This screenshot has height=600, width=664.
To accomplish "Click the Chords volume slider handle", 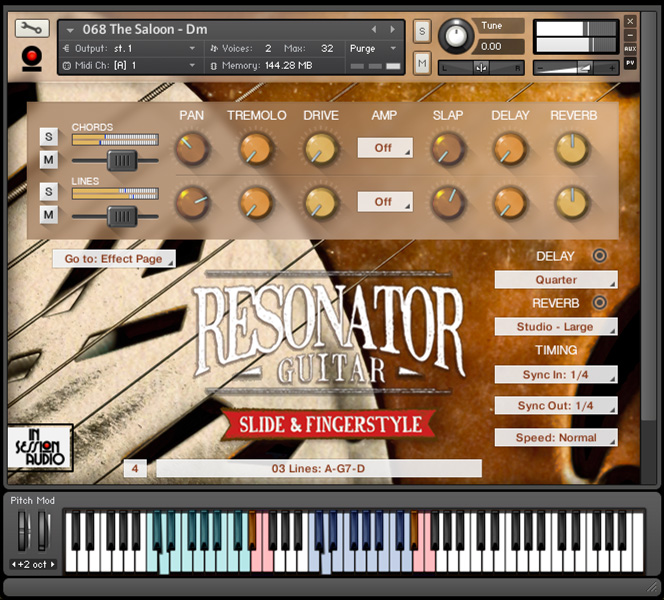I will tap(122, 160).
